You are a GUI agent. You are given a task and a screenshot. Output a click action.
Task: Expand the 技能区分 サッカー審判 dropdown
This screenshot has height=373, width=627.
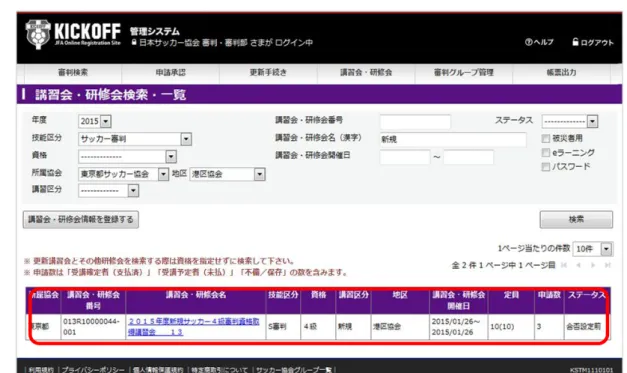point(186,139)
